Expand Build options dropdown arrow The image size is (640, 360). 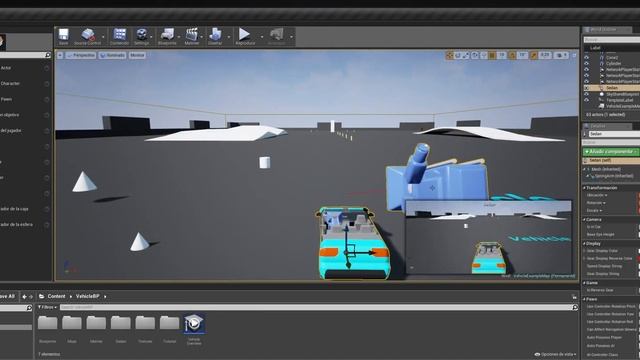click(x=228, y=37)
